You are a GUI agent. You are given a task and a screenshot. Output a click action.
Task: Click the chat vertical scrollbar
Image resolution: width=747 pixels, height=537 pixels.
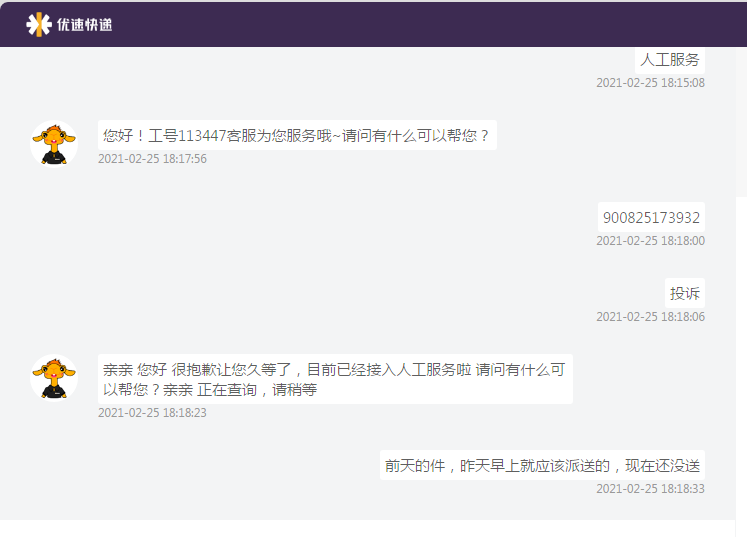[741, 122]
